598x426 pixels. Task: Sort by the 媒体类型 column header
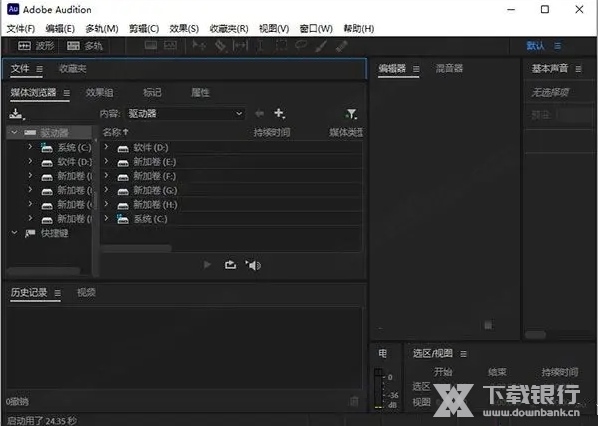[x=346, y=132]
